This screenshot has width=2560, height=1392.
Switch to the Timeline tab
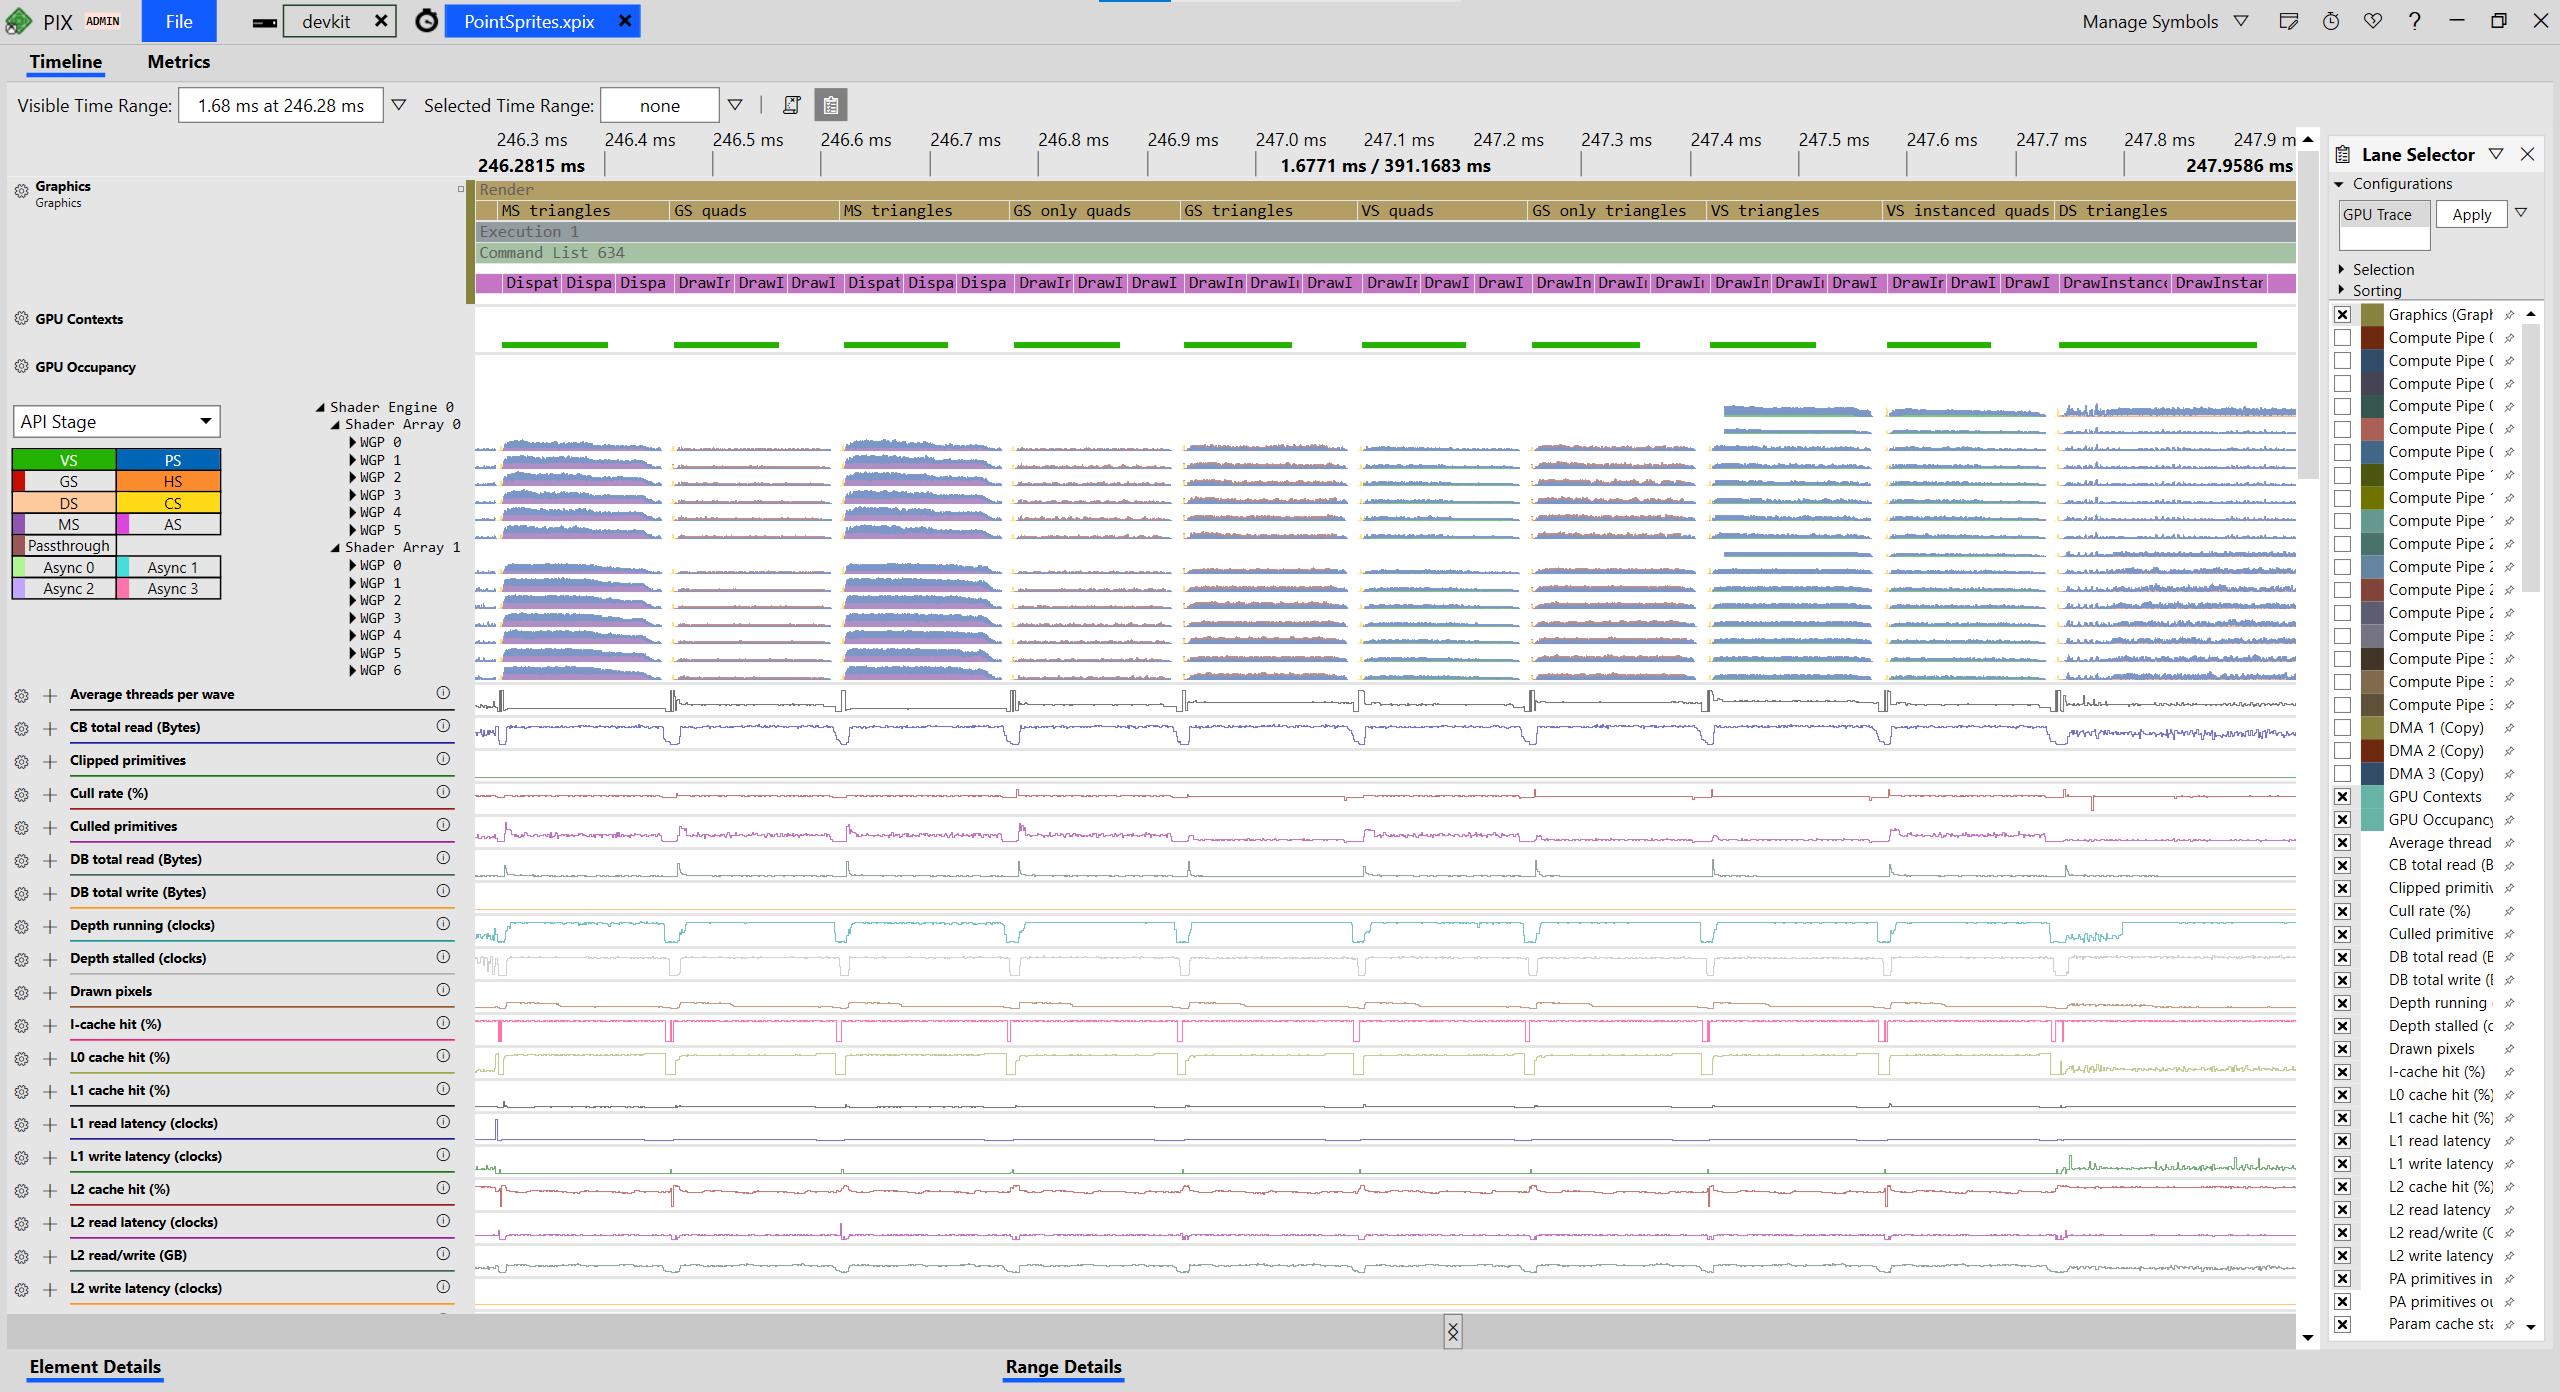pyautogui.click(x=65, y=62)
